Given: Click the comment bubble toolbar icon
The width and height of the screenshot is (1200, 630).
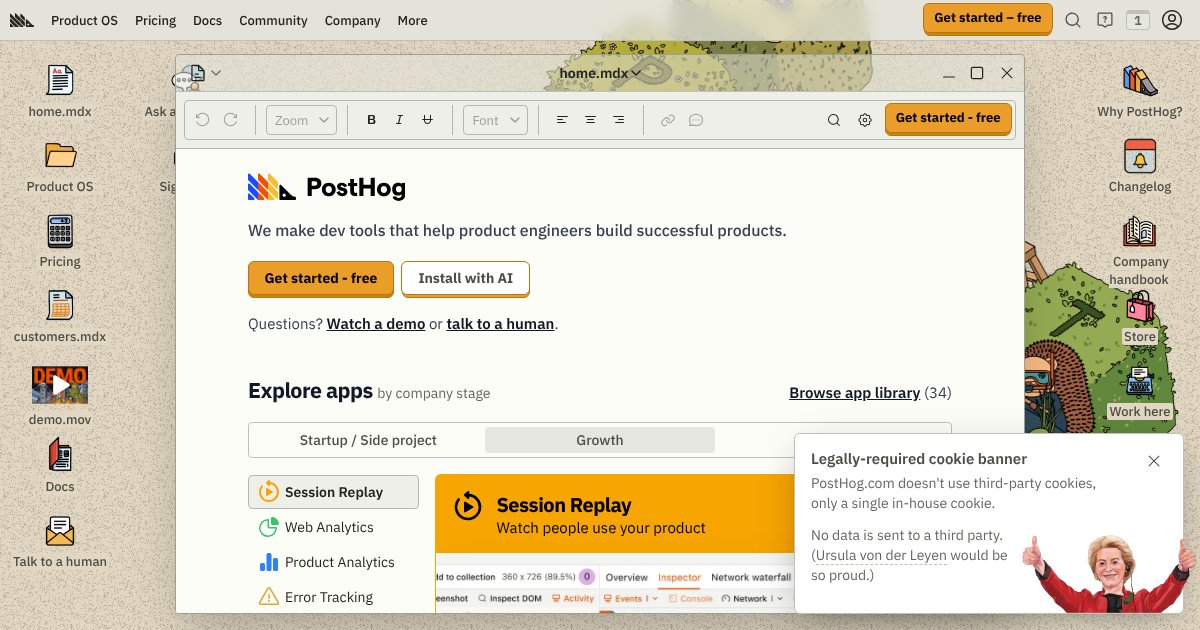Looking at the screenshot, I should click(696, 120).
